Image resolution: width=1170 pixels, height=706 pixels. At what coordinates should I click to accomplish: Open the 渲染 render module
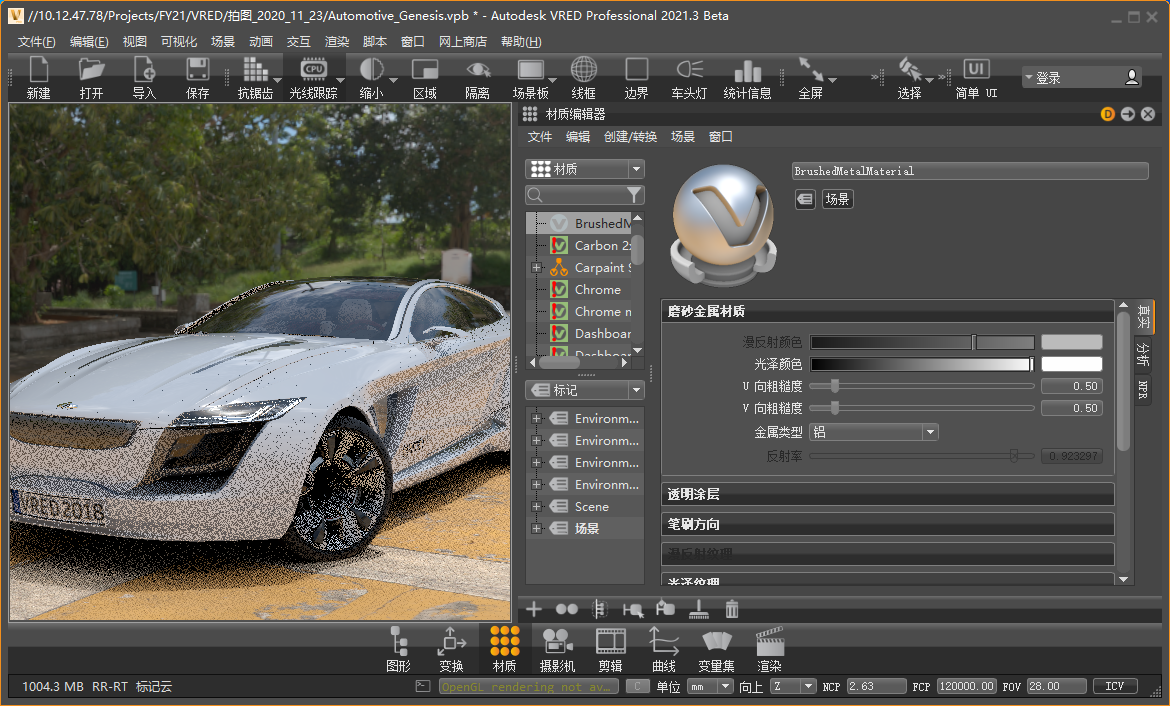click(x=769, y=649)
